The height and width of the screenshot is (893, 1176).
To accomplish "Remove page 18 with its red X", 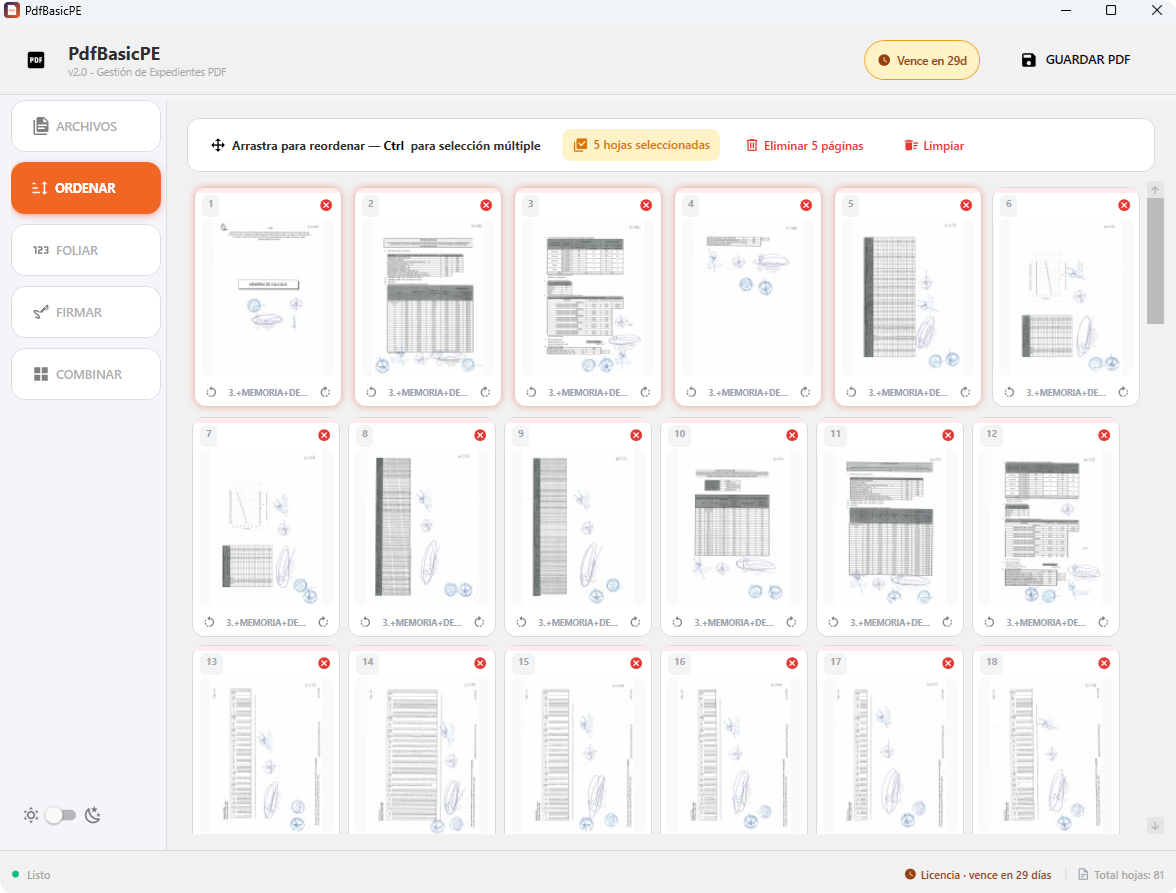I will tap(1104, 663).
